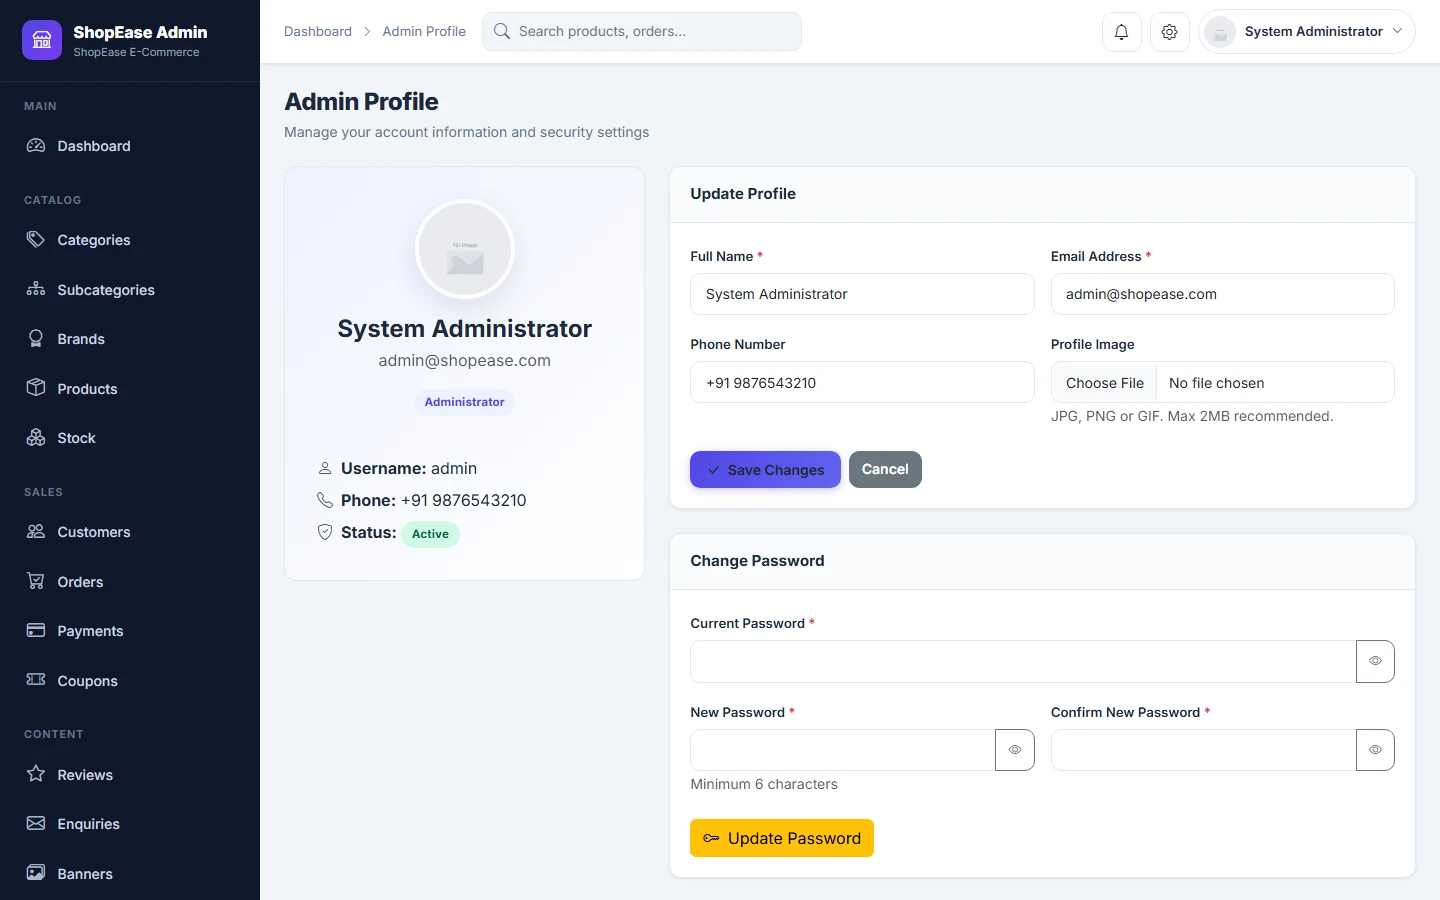This screenshot has height=900, width=1440.
Task: Click the Change Password card heading
Action: (x=757, y=561)
